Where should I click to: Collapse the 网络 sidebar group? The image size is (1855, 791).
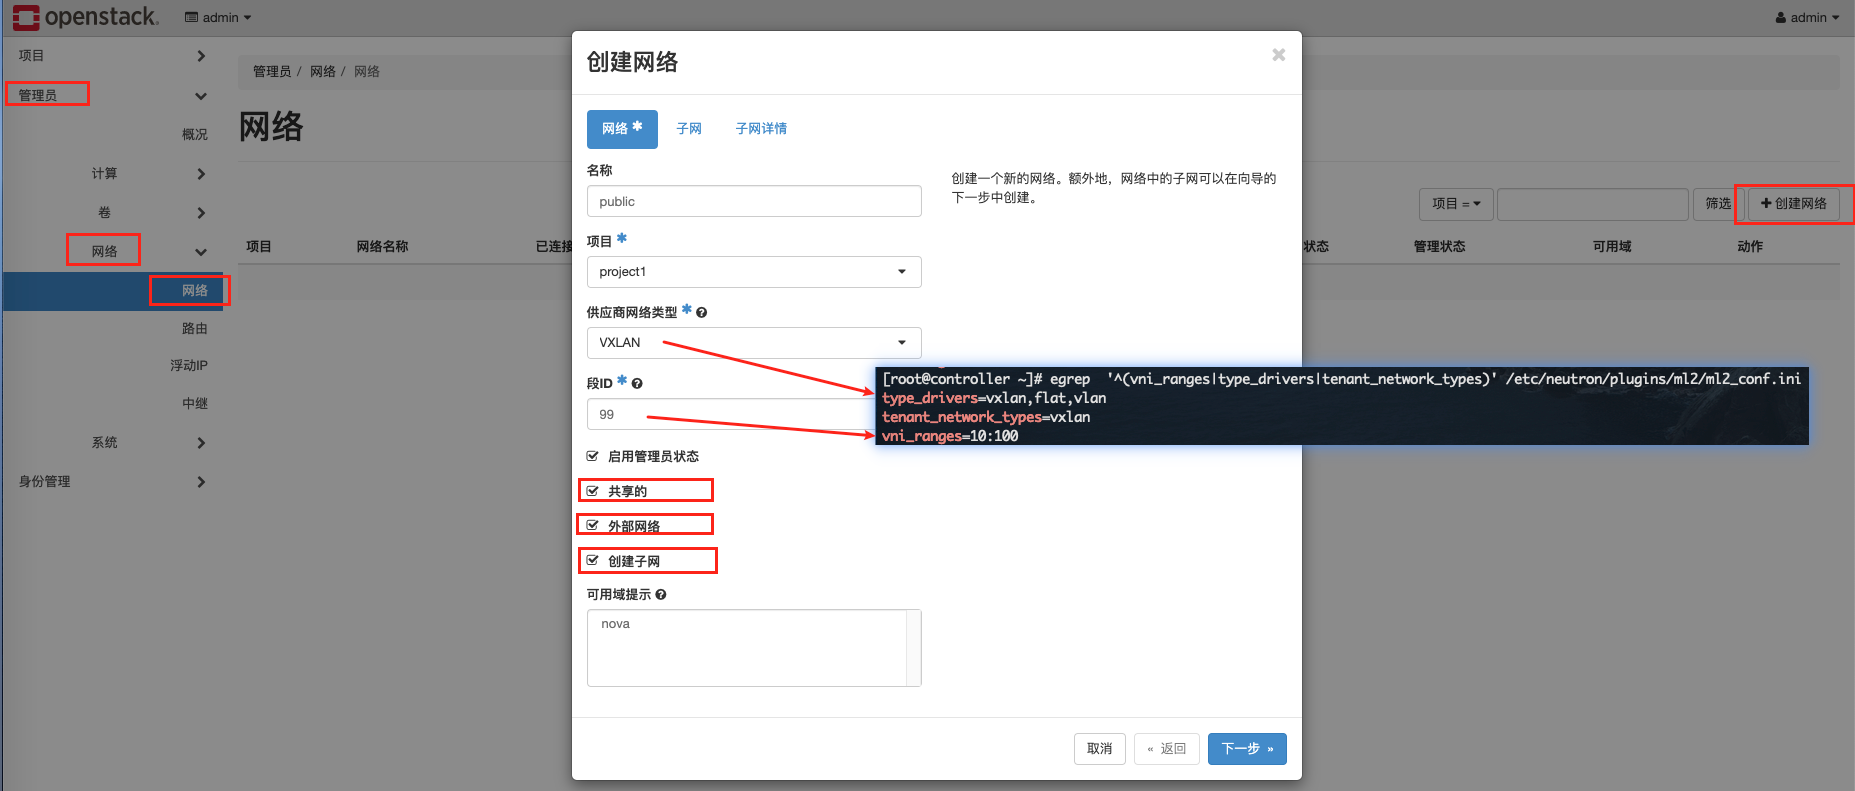148,252
